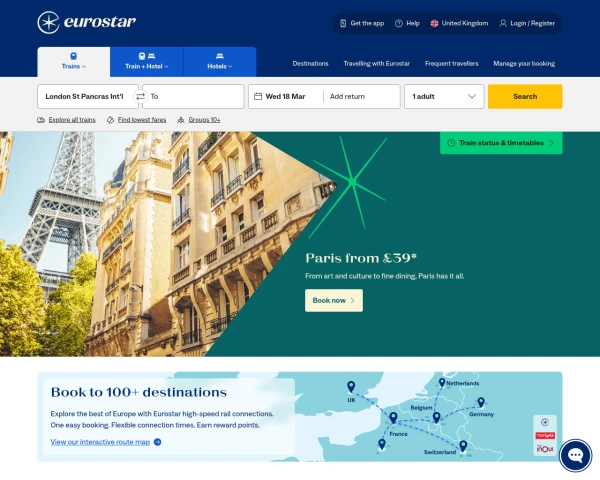The height and width of the screenshot is (480, 600).
Task: Click the TGV Lyria logo on map
Action: pos(545,436)
